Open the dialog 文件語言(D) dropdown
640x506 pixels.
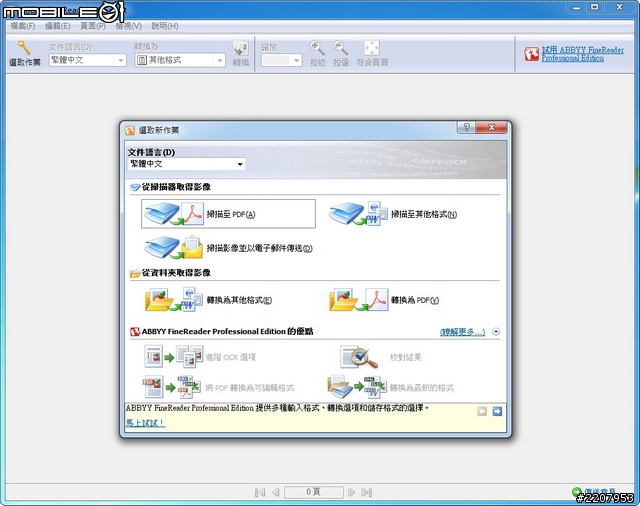187,164
